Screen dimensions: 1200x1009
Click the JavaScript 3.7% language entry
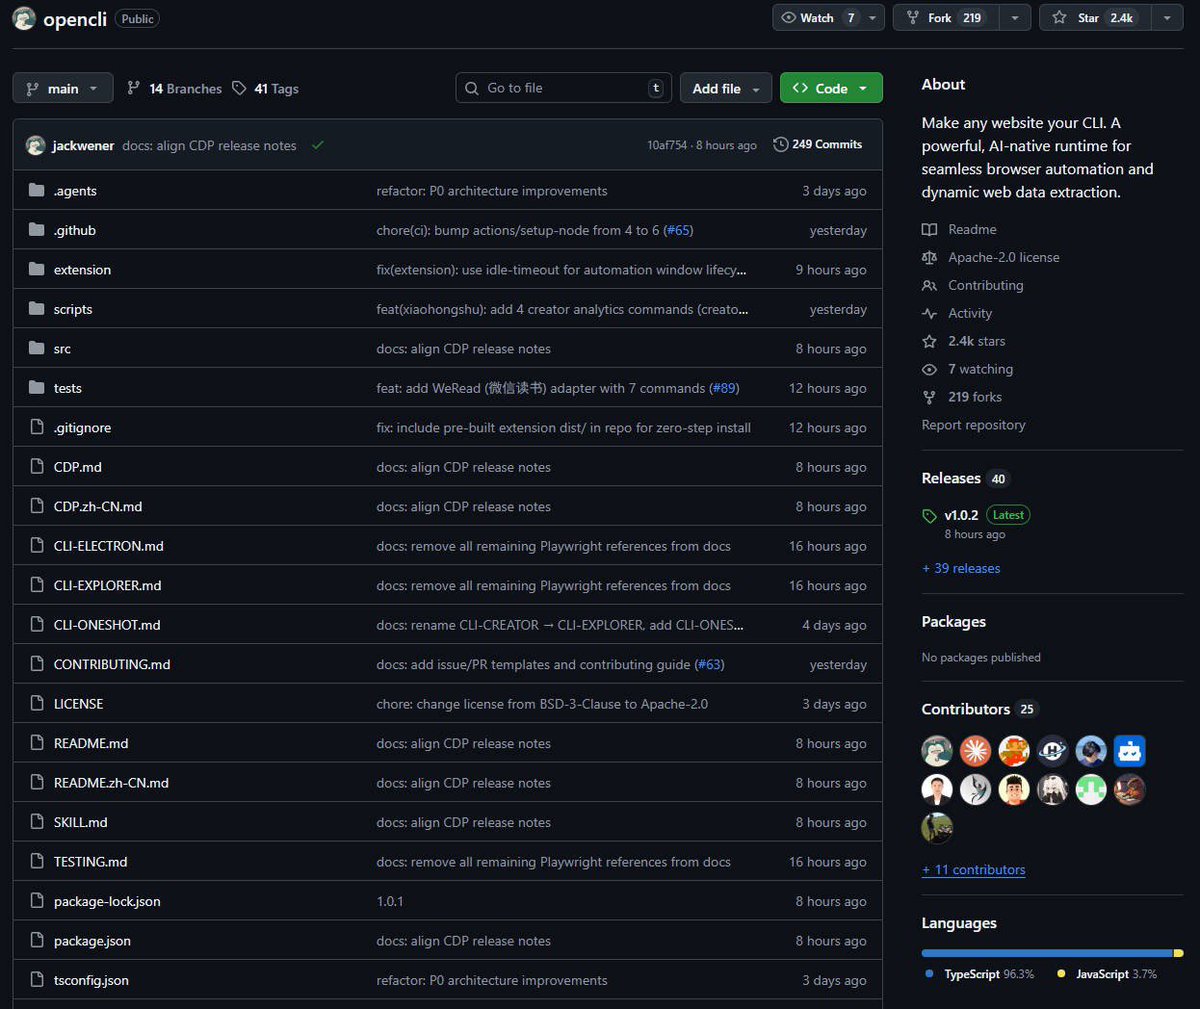(x=1107, y=974)
